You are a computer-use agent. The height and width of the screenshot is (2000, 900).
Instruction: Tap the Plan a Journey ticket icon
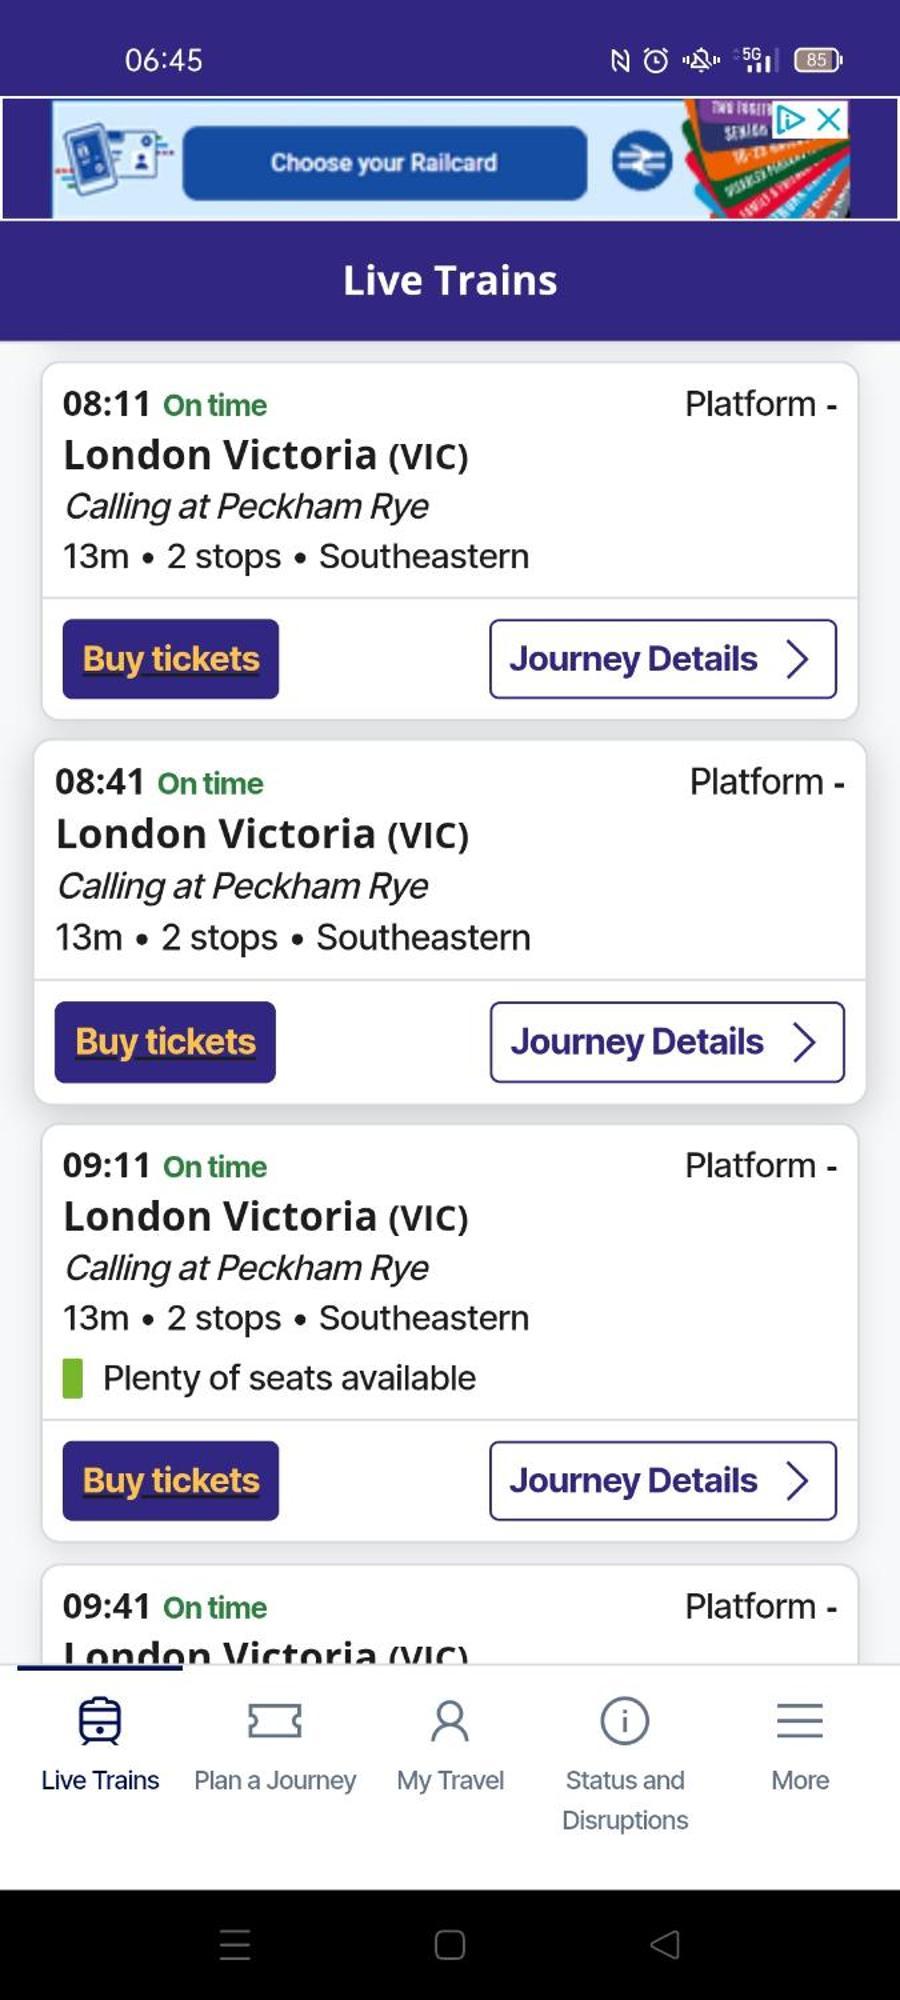click(x=274, y=1721)
